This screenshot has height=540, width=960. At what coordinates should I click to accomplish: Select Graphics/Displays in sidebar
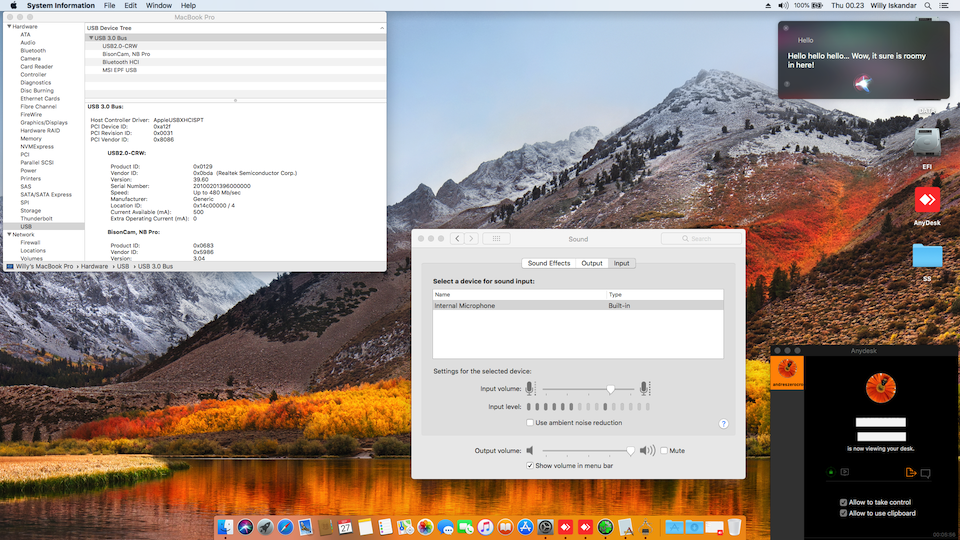[x=43, y=122]
